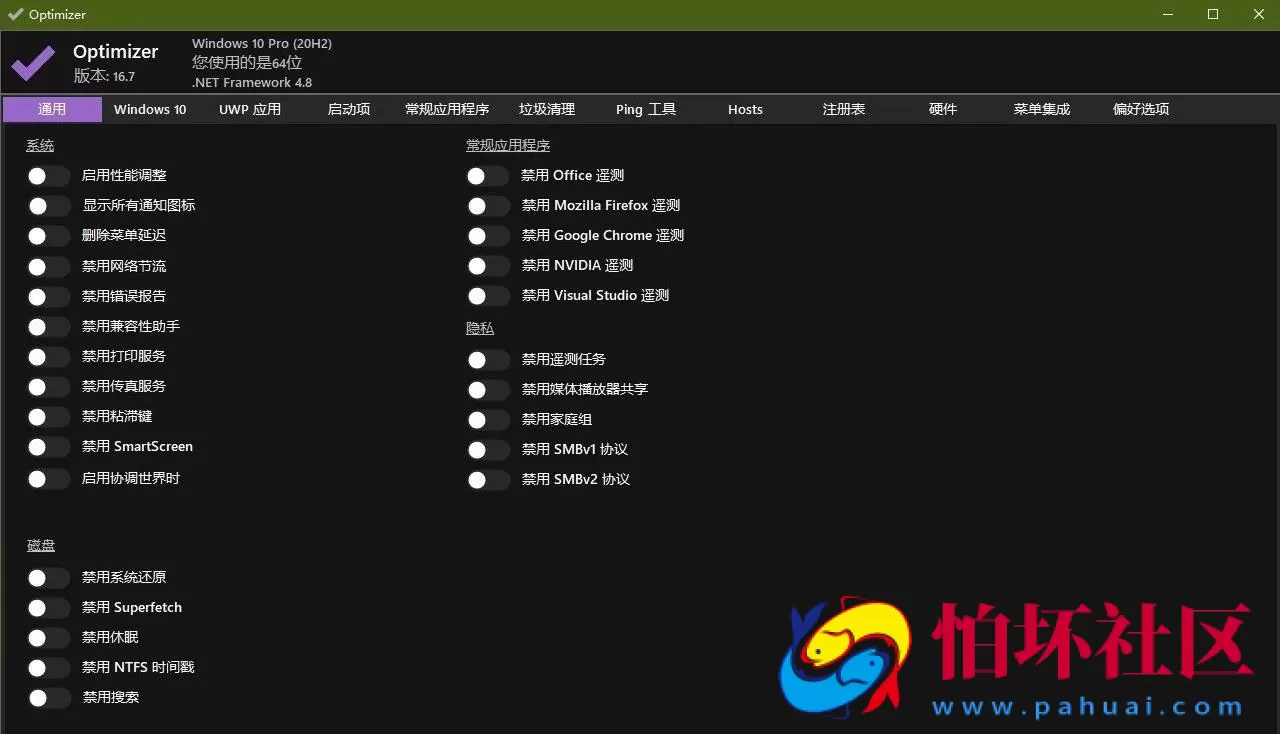Click the Optimizer checkmark logo
1280x734 pixels.
pyautogui.click(x=31, y=62)
